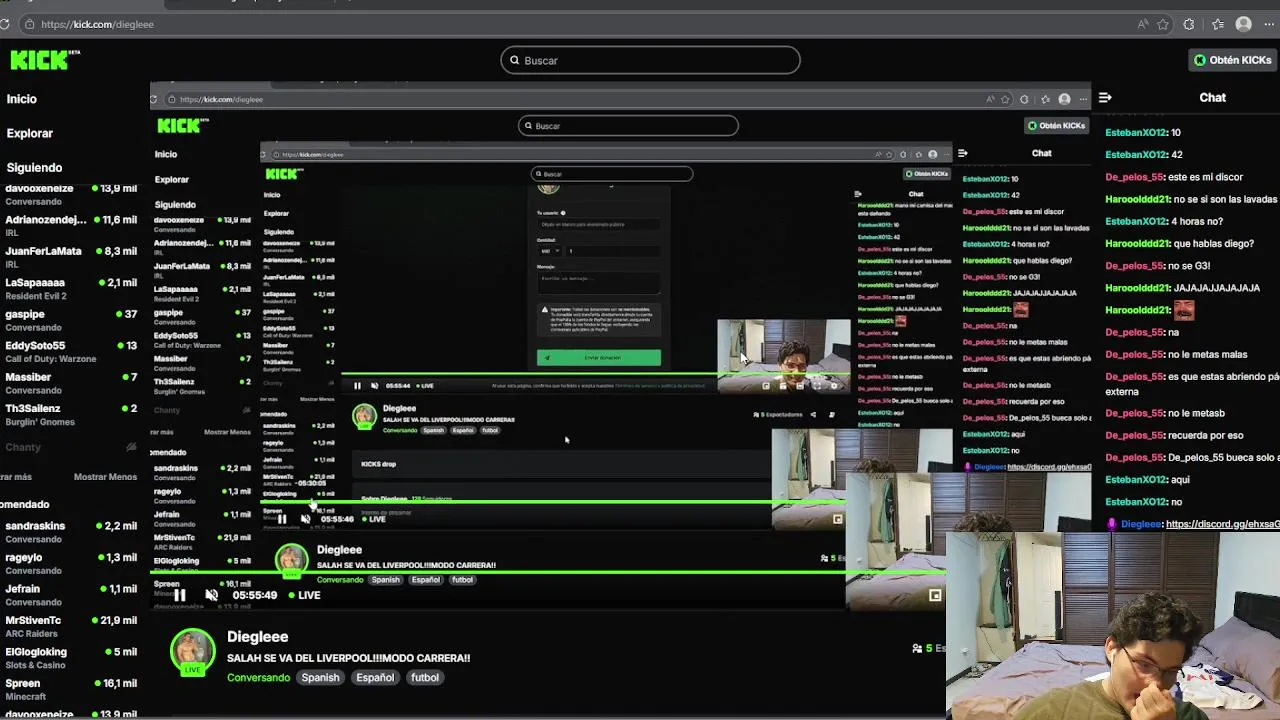Open read aloud icon in browser bar

click(x=1143, y=24)
